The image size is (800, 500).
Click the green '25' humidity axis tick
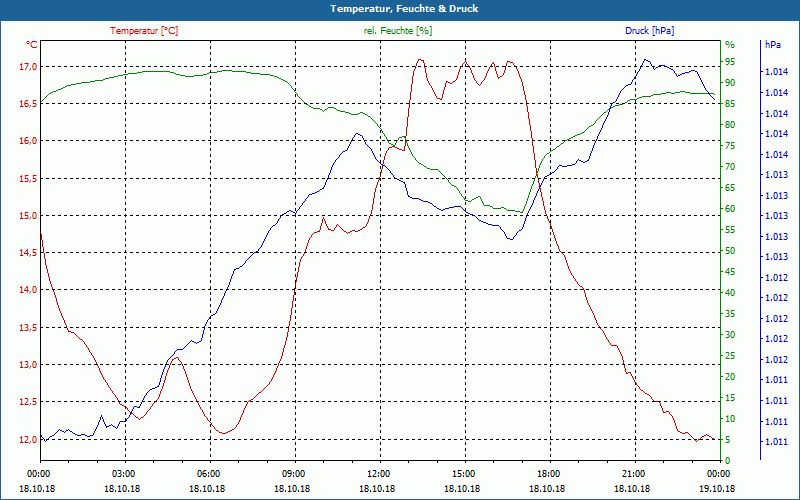point(730,356)
